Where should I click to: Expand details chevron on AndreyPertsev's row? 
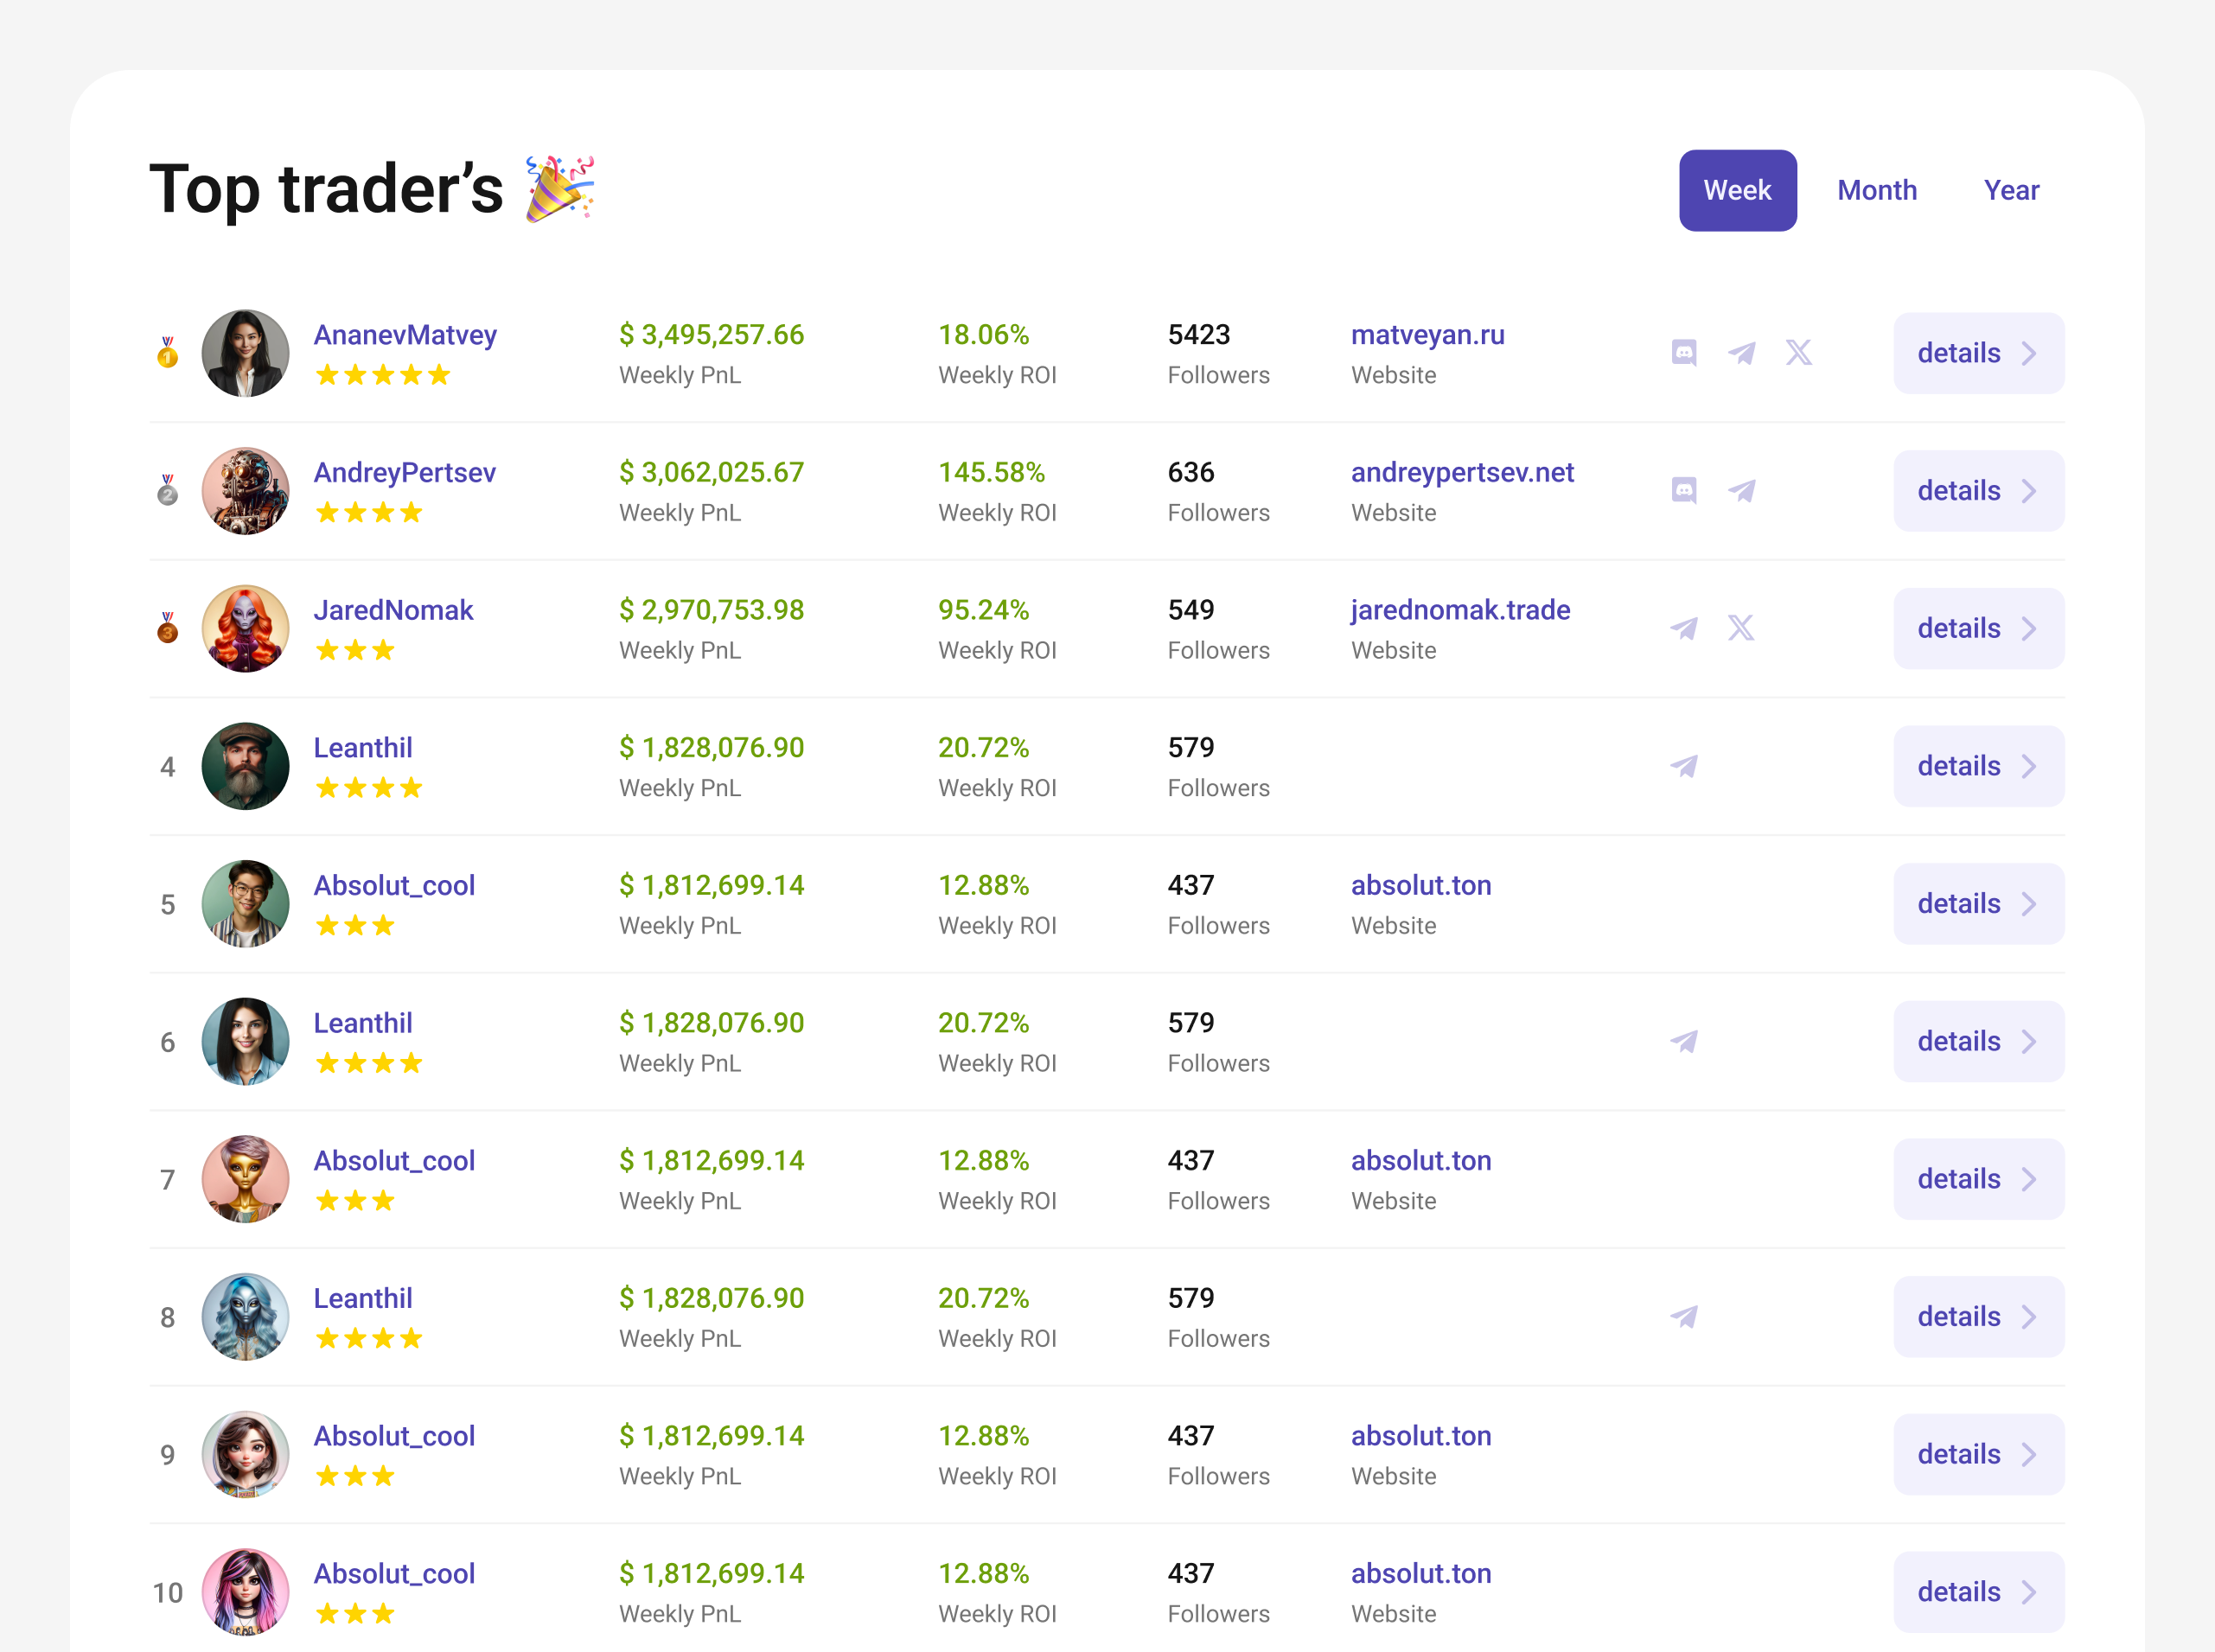[2030, 491]
